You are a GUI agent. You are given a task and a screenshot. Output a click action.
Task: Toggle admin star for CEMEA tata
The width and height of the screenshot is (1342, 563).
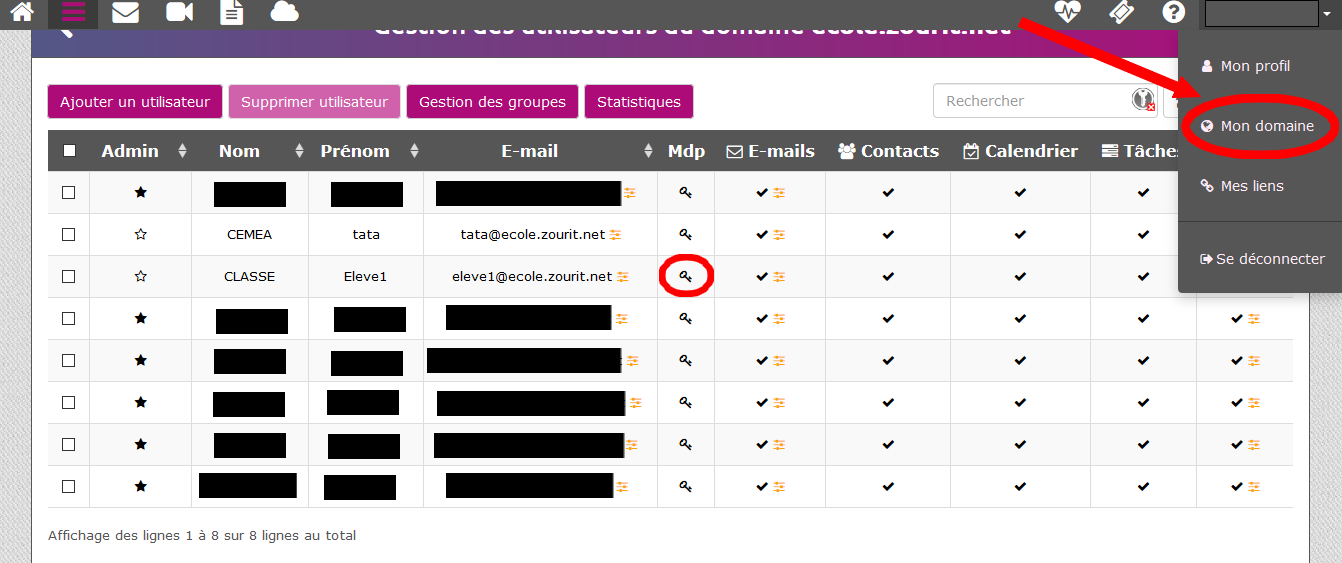141,234
